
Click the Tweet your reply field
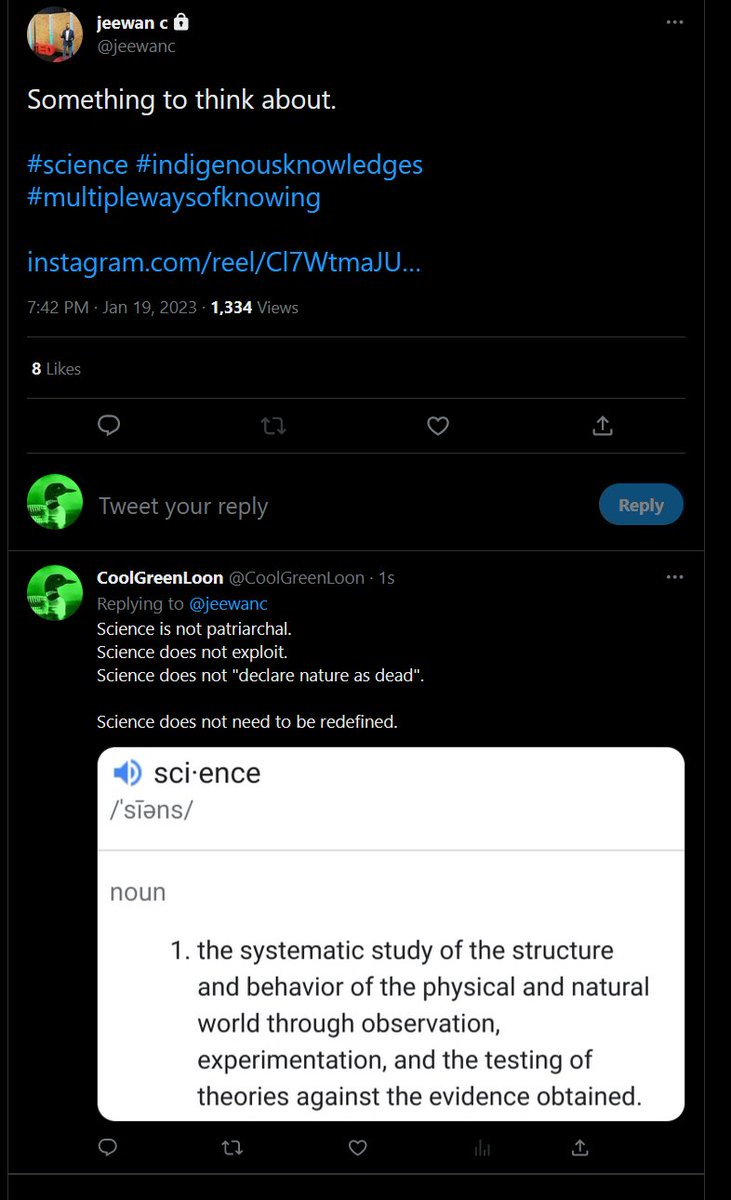click(x=340, y=506)
